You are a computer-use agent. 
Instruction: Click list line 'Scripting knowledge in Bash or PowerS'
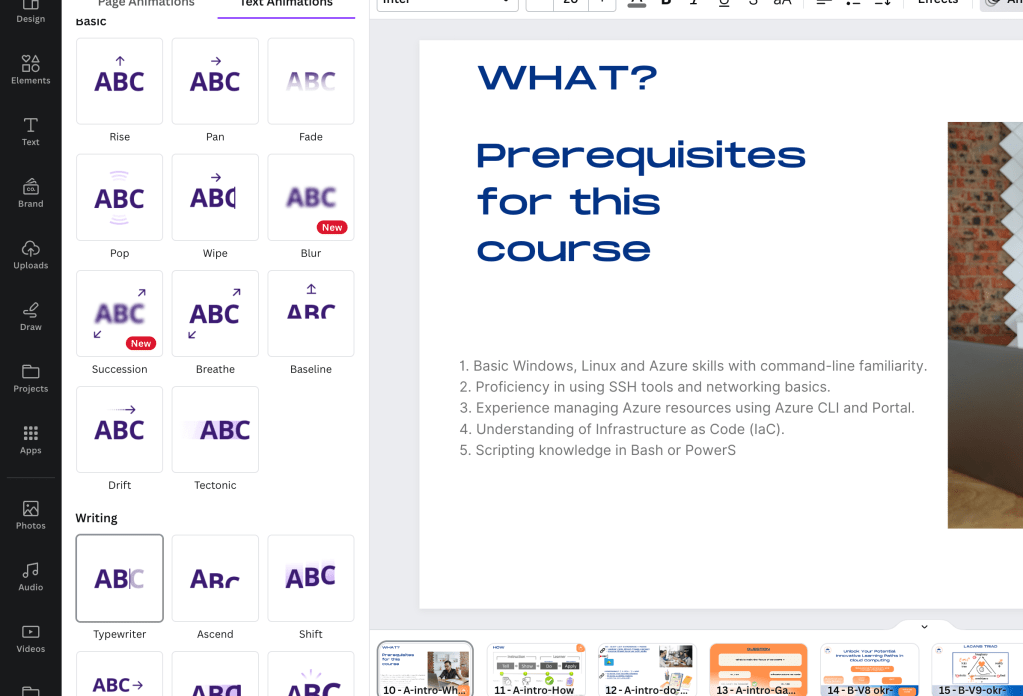click(x=598, y=450)
